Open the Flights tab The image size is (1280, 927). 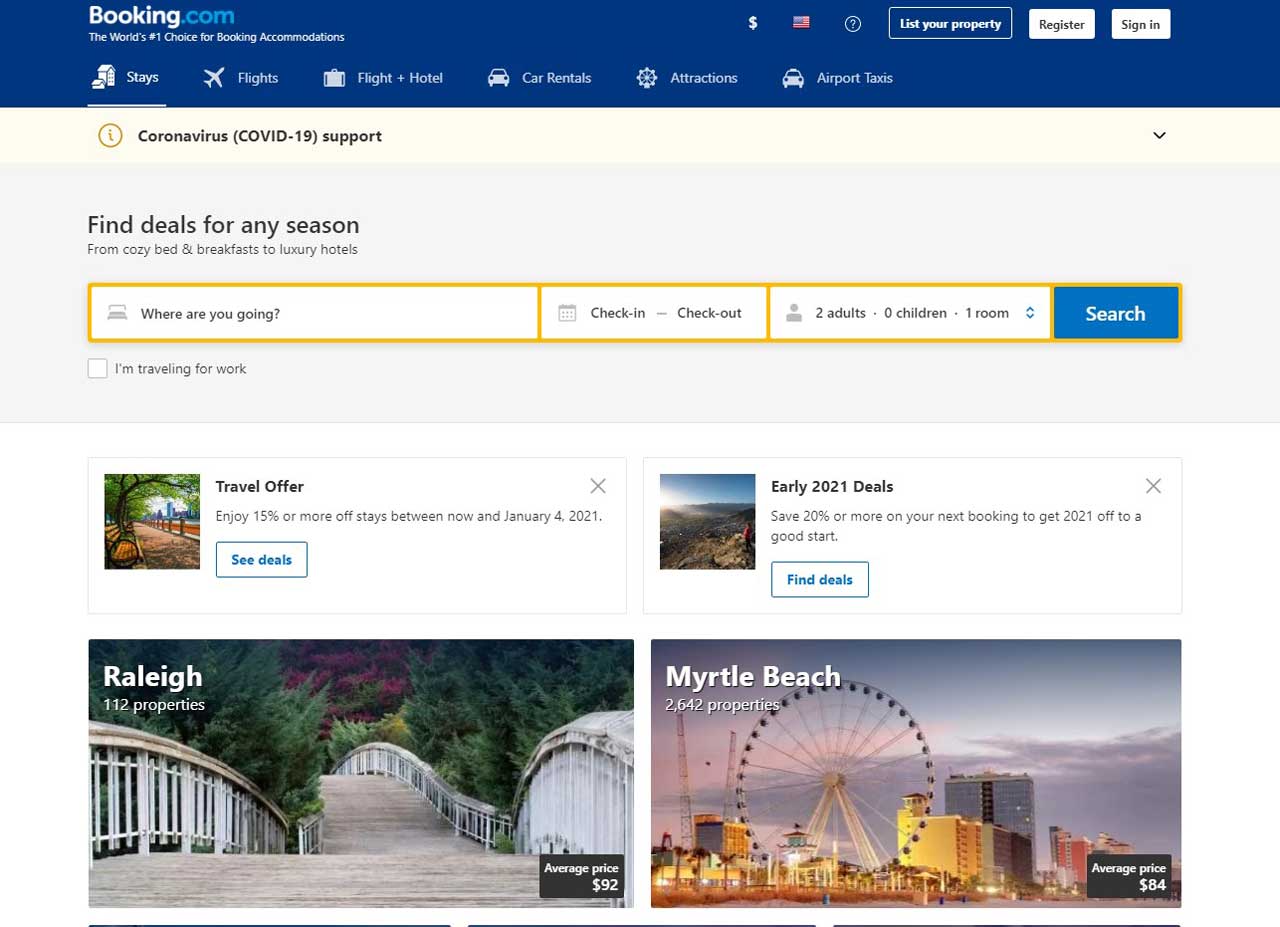coord(240,78)
